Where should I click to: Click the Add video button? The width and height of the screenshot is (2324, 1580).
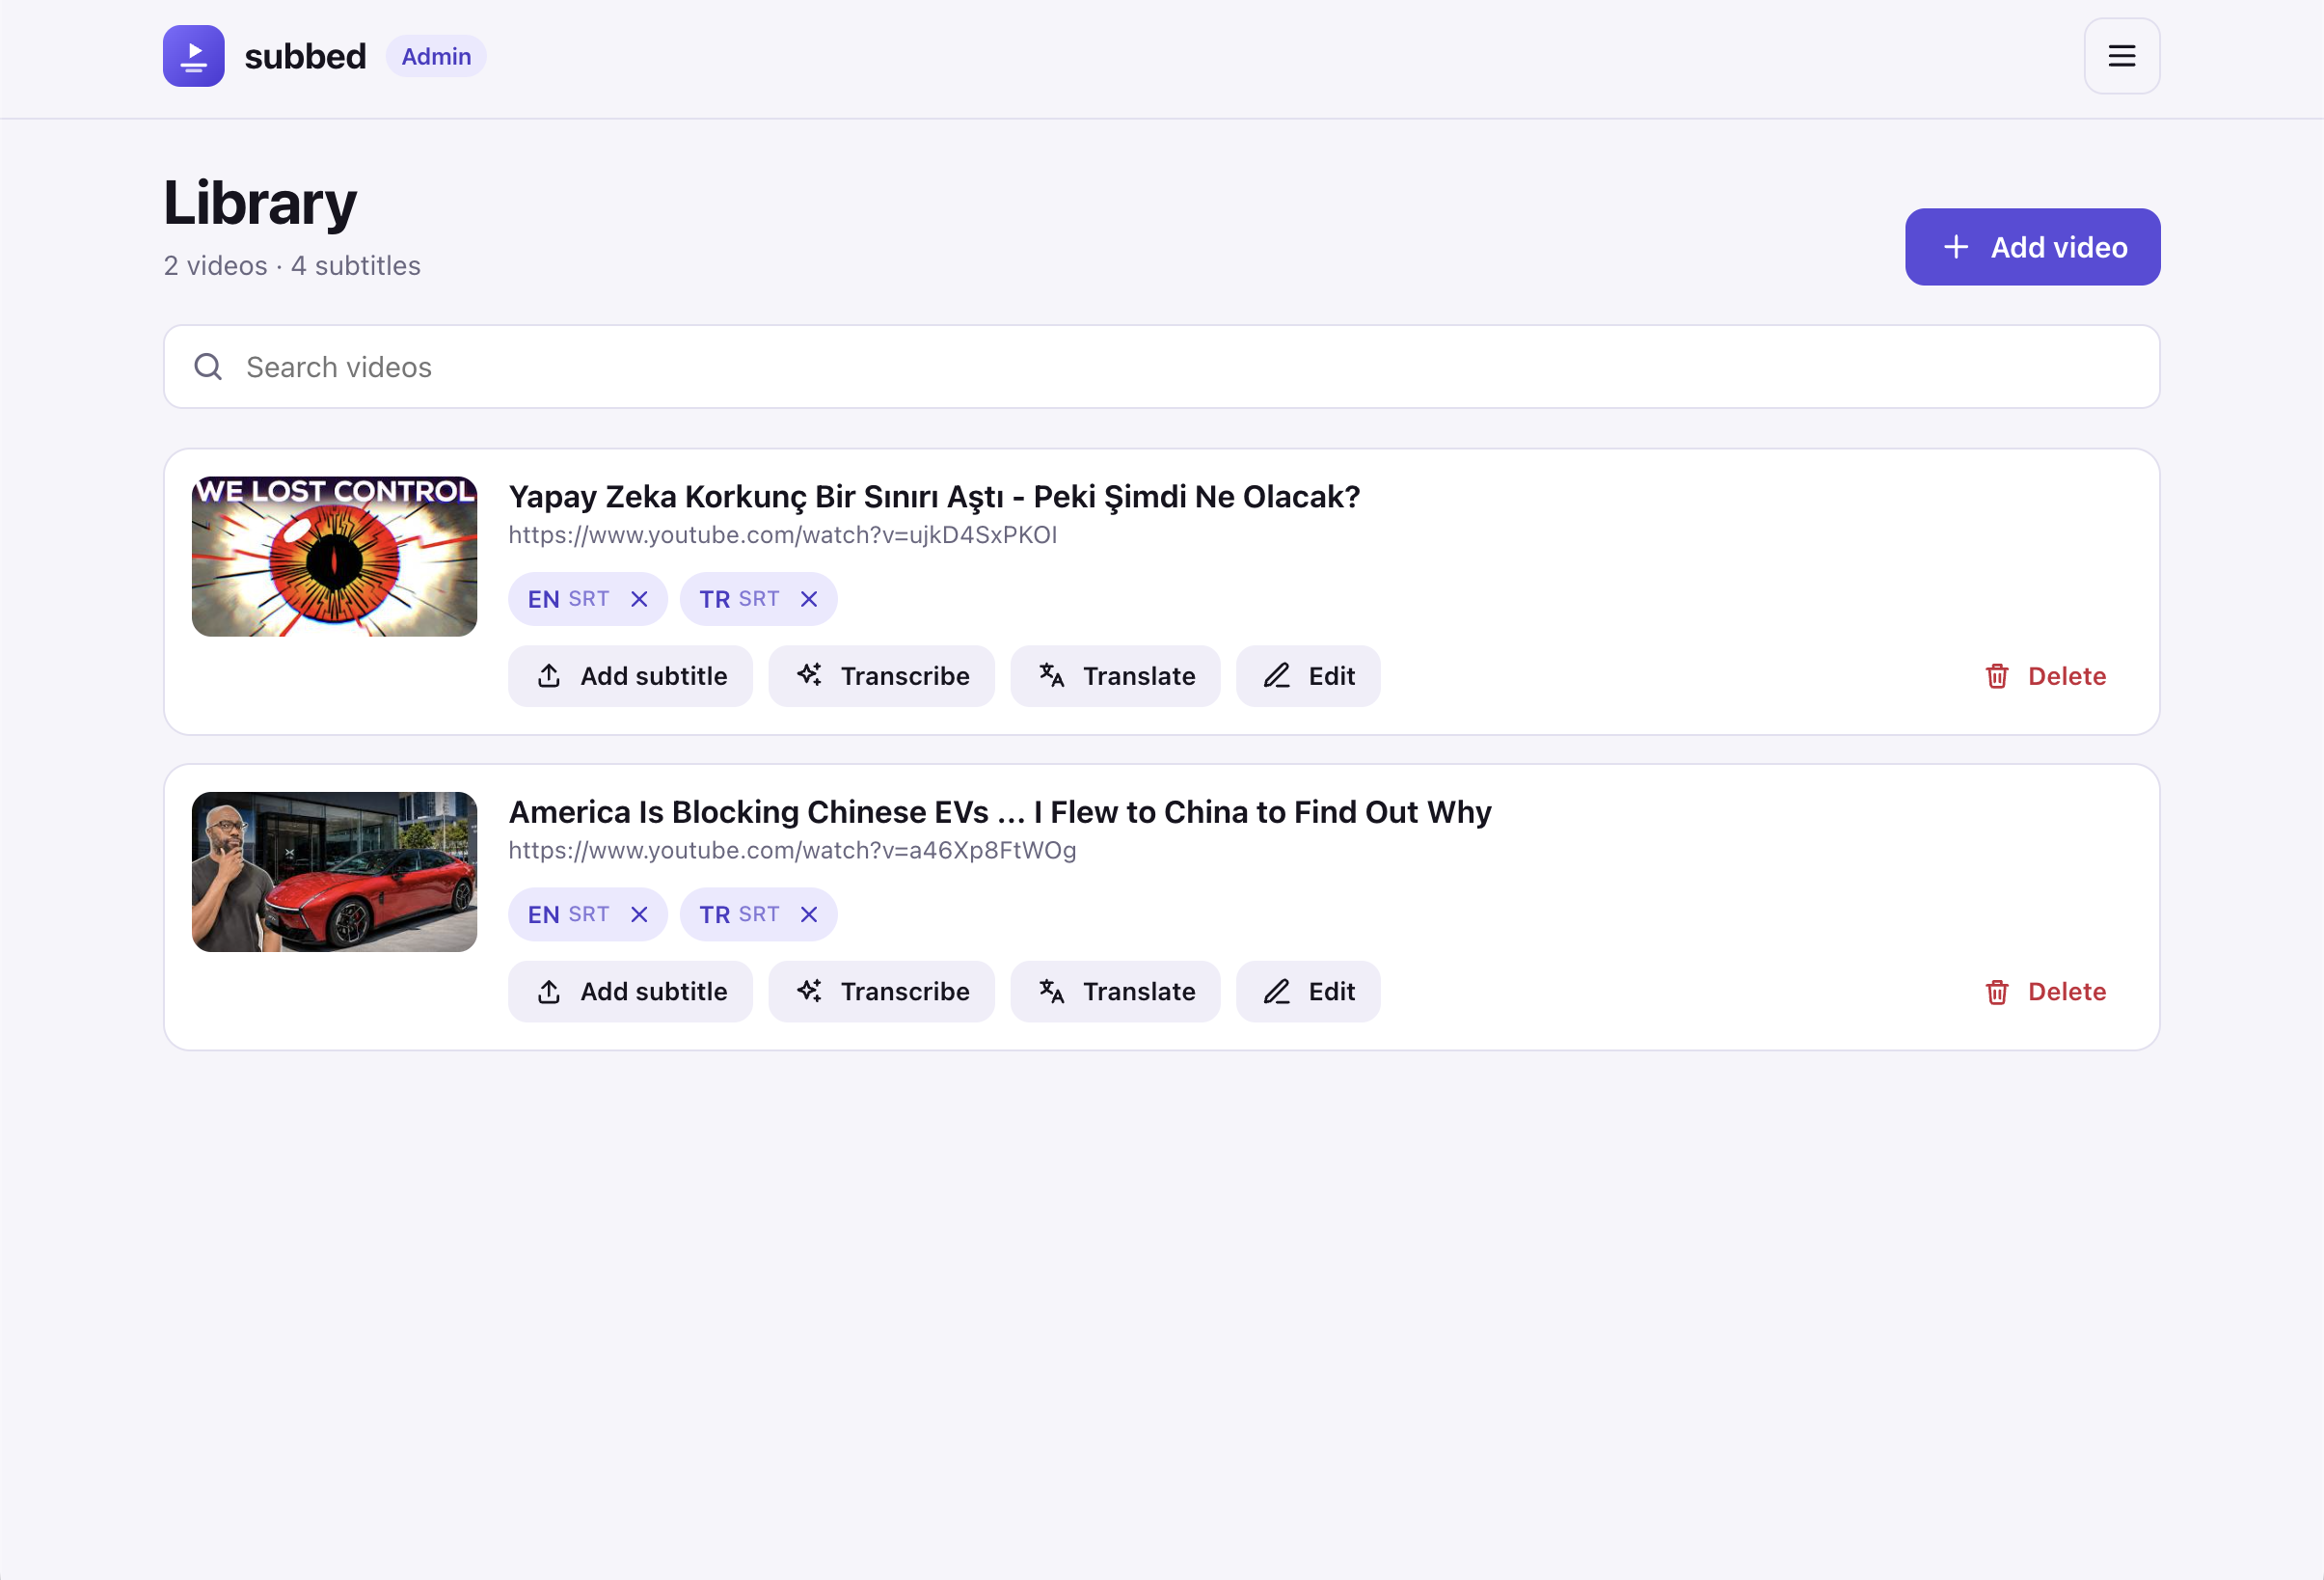pyautogui.click(x=2032, y=247)
